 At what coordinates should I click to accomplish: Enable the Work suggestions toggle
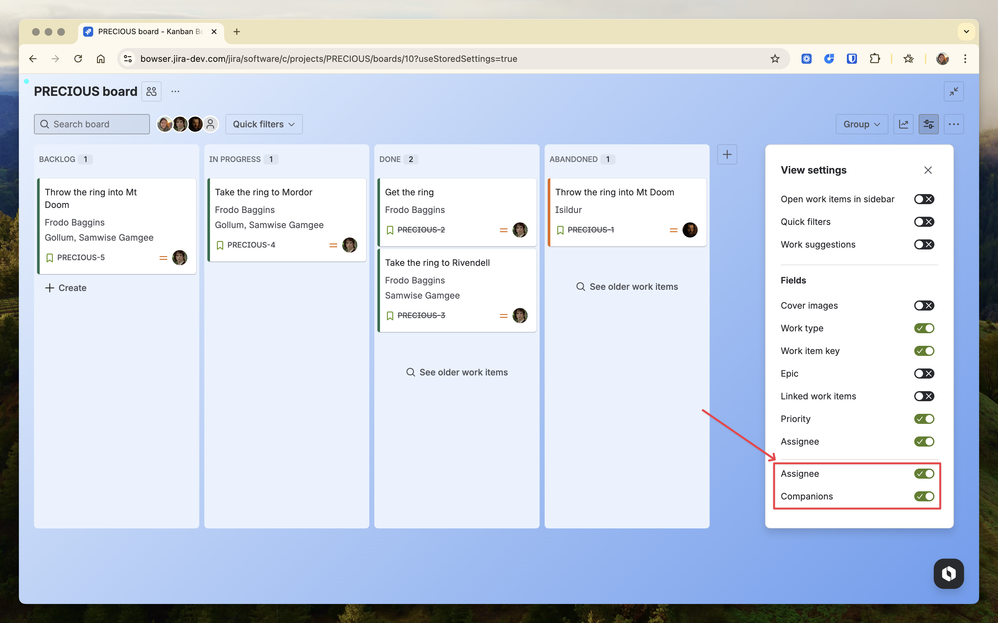point(924,244)
